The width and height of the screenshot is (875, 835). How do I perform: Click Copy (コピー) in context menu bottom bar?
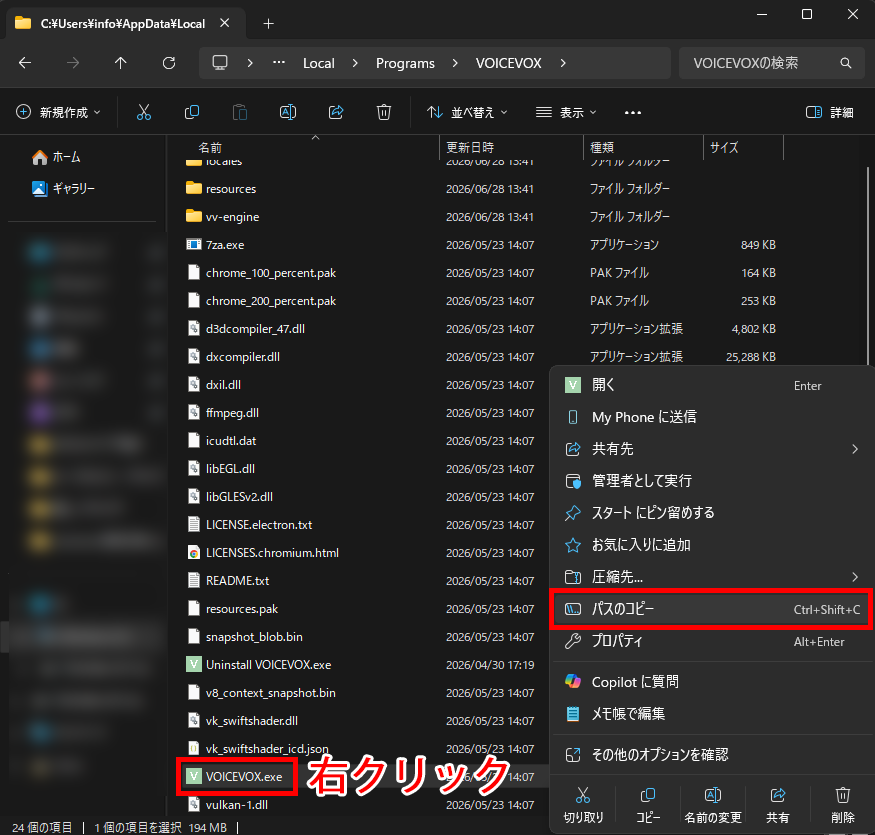tap(648, 805)
